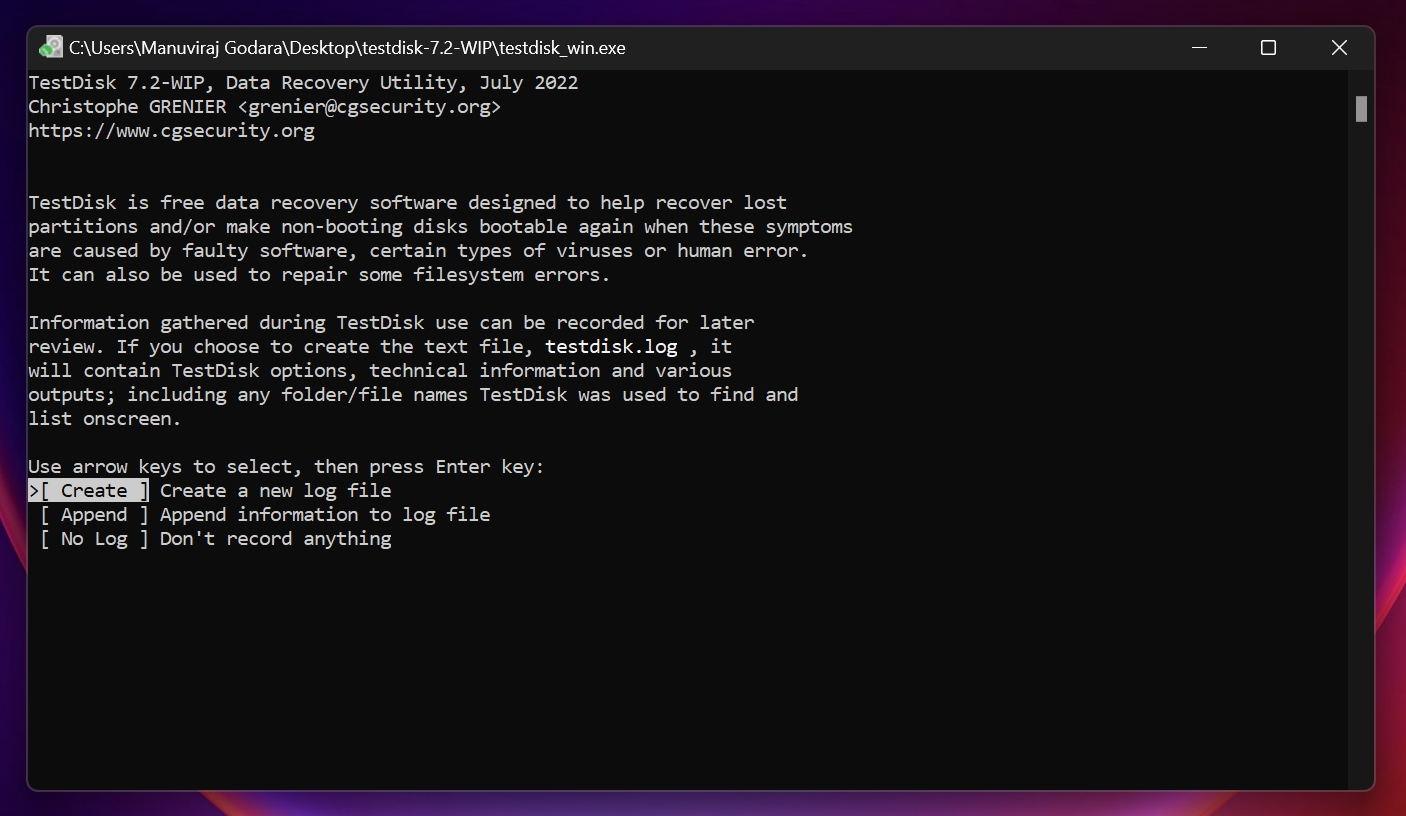Select the highlighted Create log option

89,491
